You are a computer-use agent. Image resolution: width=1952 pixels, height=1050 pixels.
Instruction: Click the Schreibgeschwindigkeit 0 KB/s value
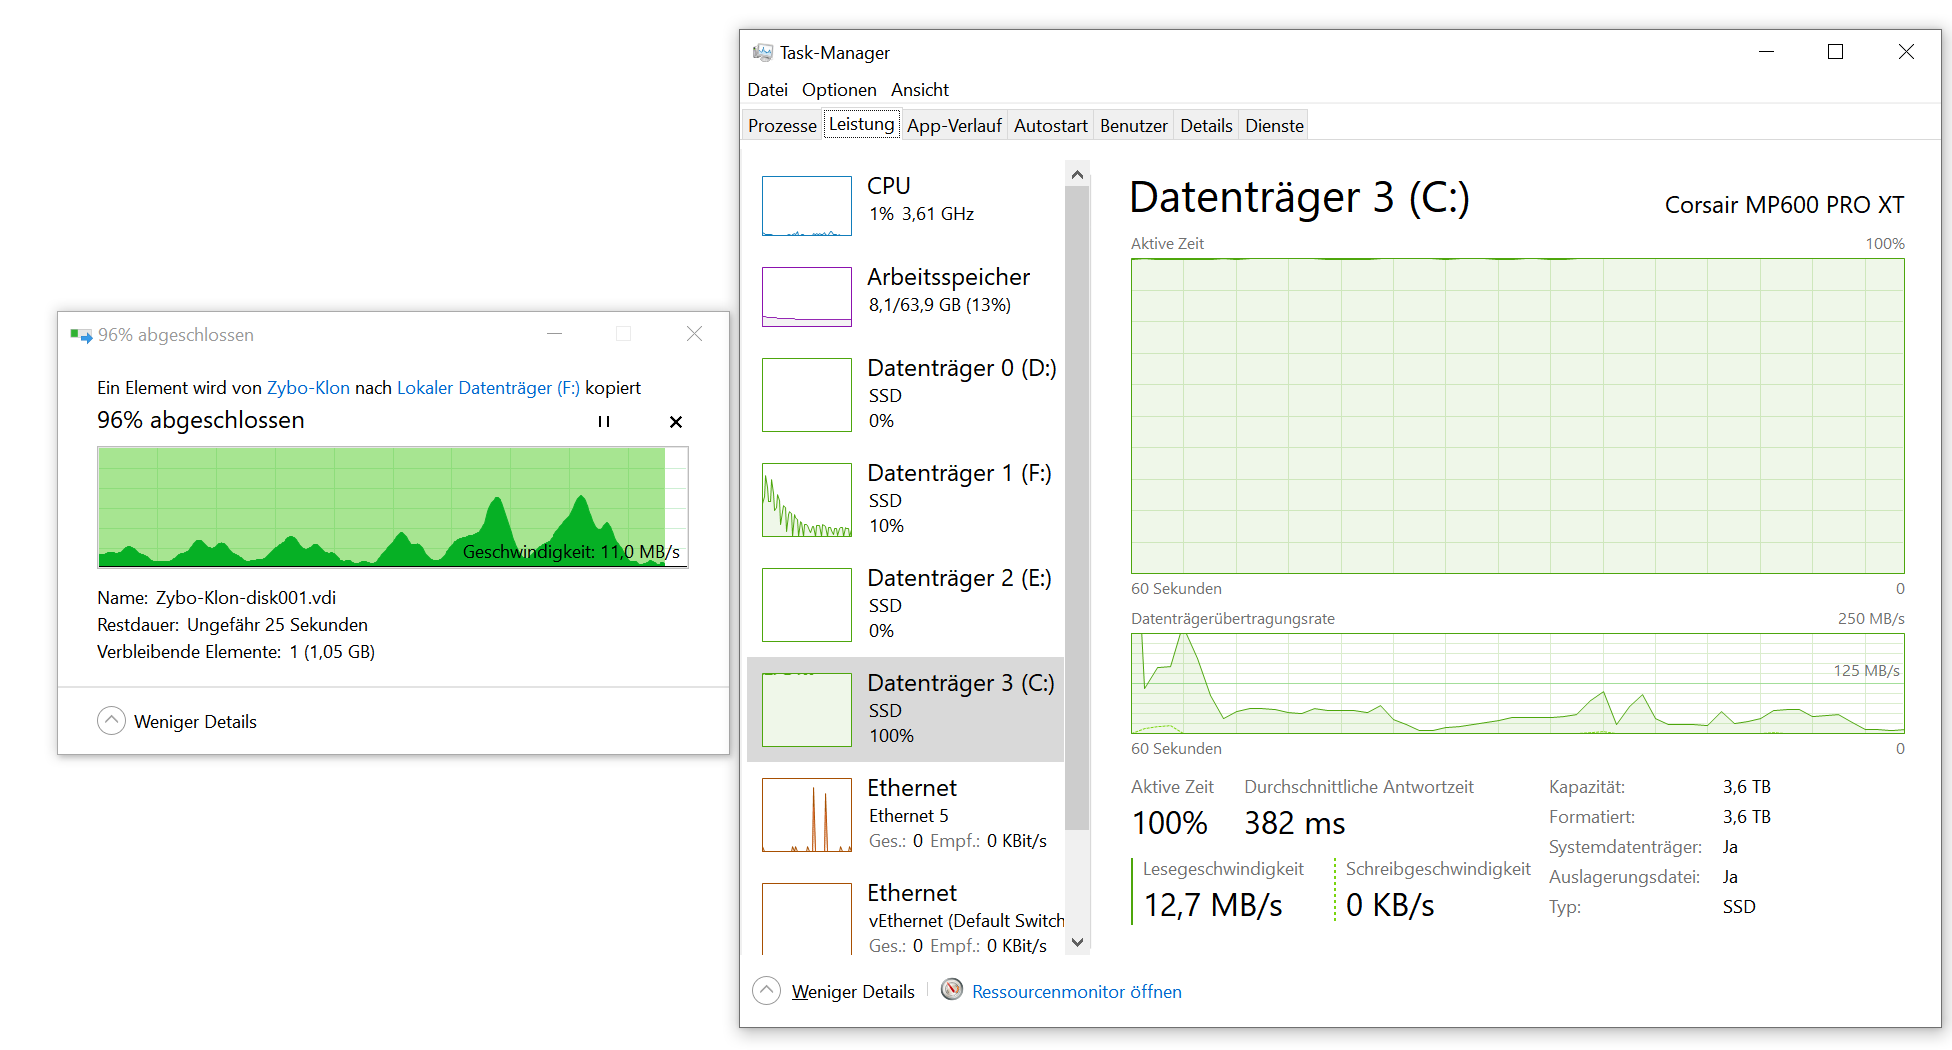(1390, 905)
